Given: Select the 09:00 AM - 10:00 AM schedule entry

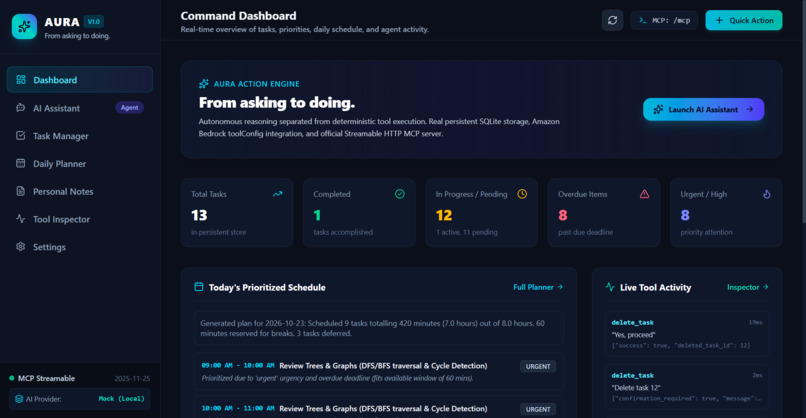Looking at the screenshot, I should [x=378, y=372].
